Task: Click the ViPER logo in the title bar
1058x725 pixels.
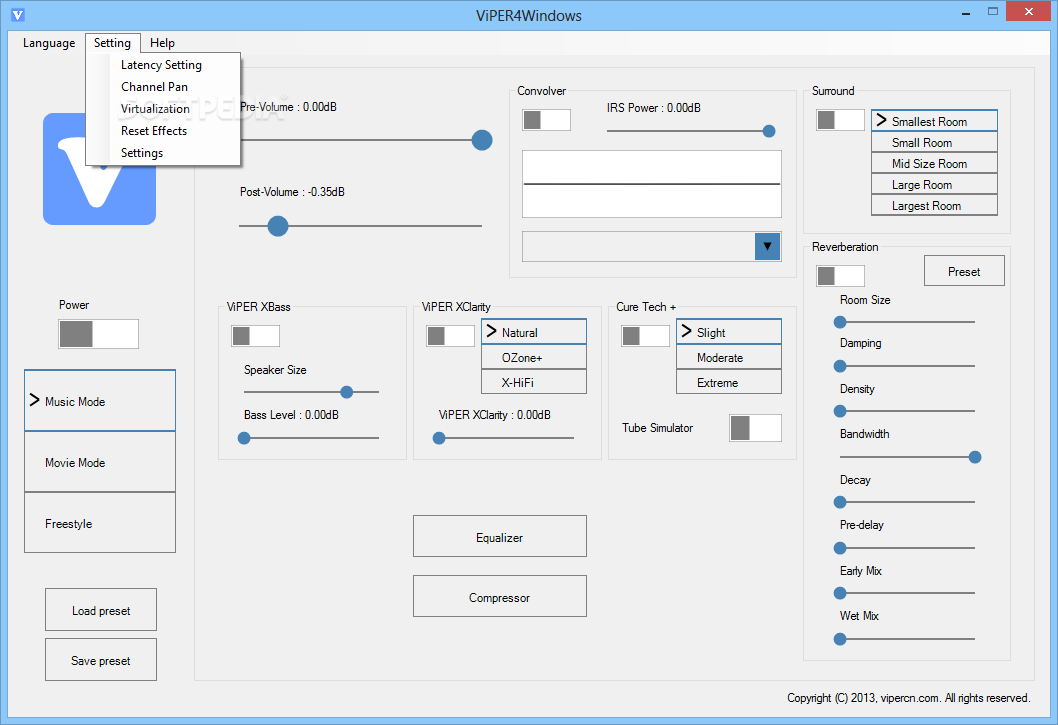Action: tap(17, 15)
